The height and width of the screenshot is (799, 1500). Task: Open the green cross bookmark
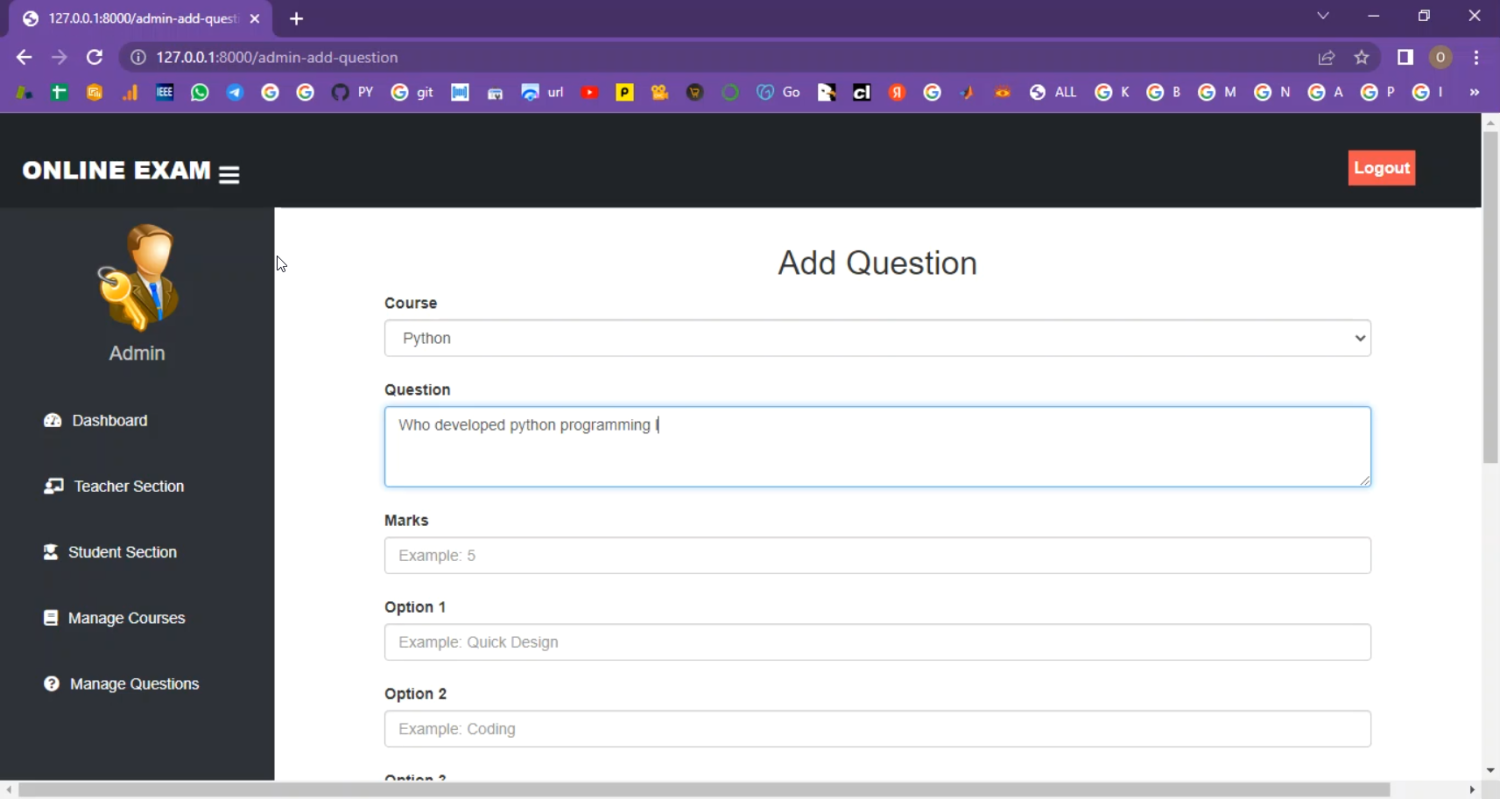point(59,92)
